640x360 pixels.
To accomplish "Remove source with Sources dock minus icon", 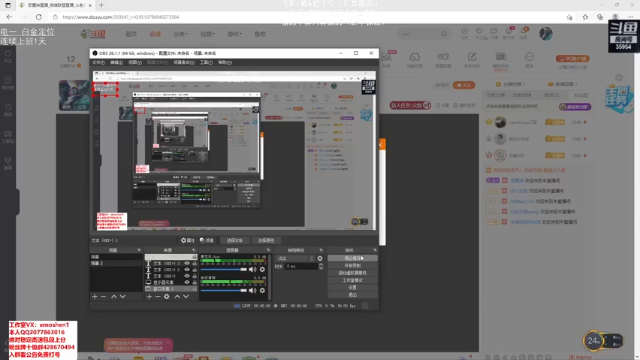I will (x=158, y=296).
